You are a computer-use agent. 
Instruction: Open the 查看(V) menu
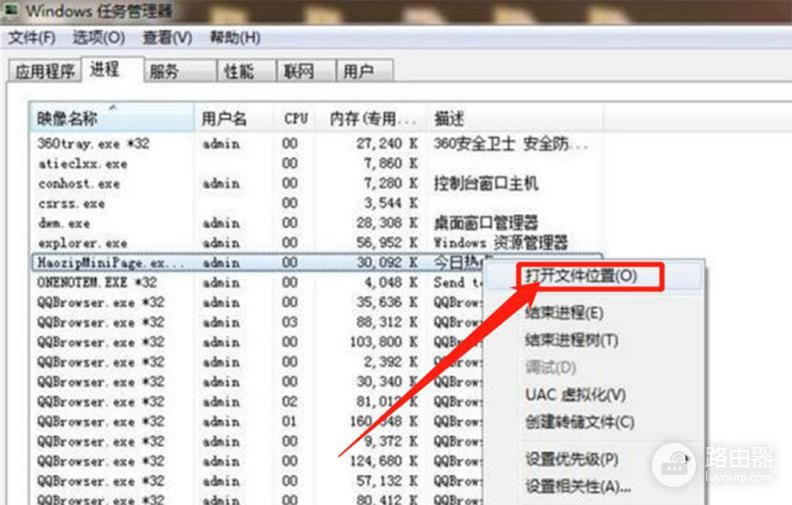(x=166, y=37)
